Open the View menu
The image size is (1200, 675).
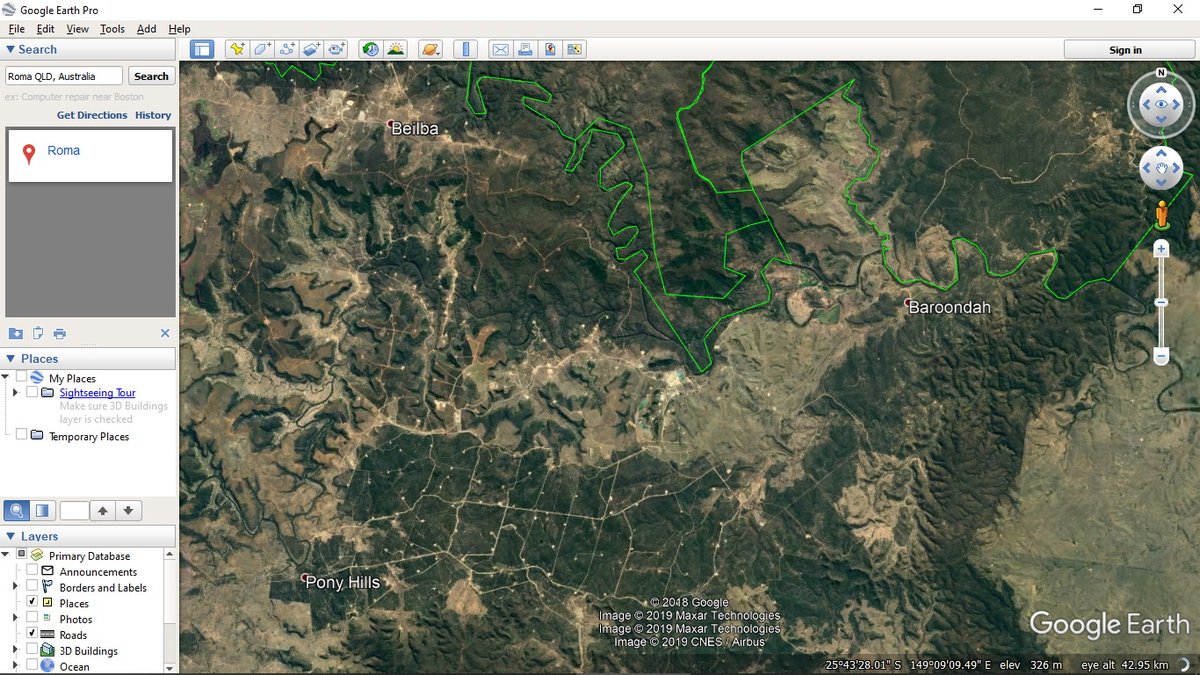pyautogui.click(x=77, y=29)
